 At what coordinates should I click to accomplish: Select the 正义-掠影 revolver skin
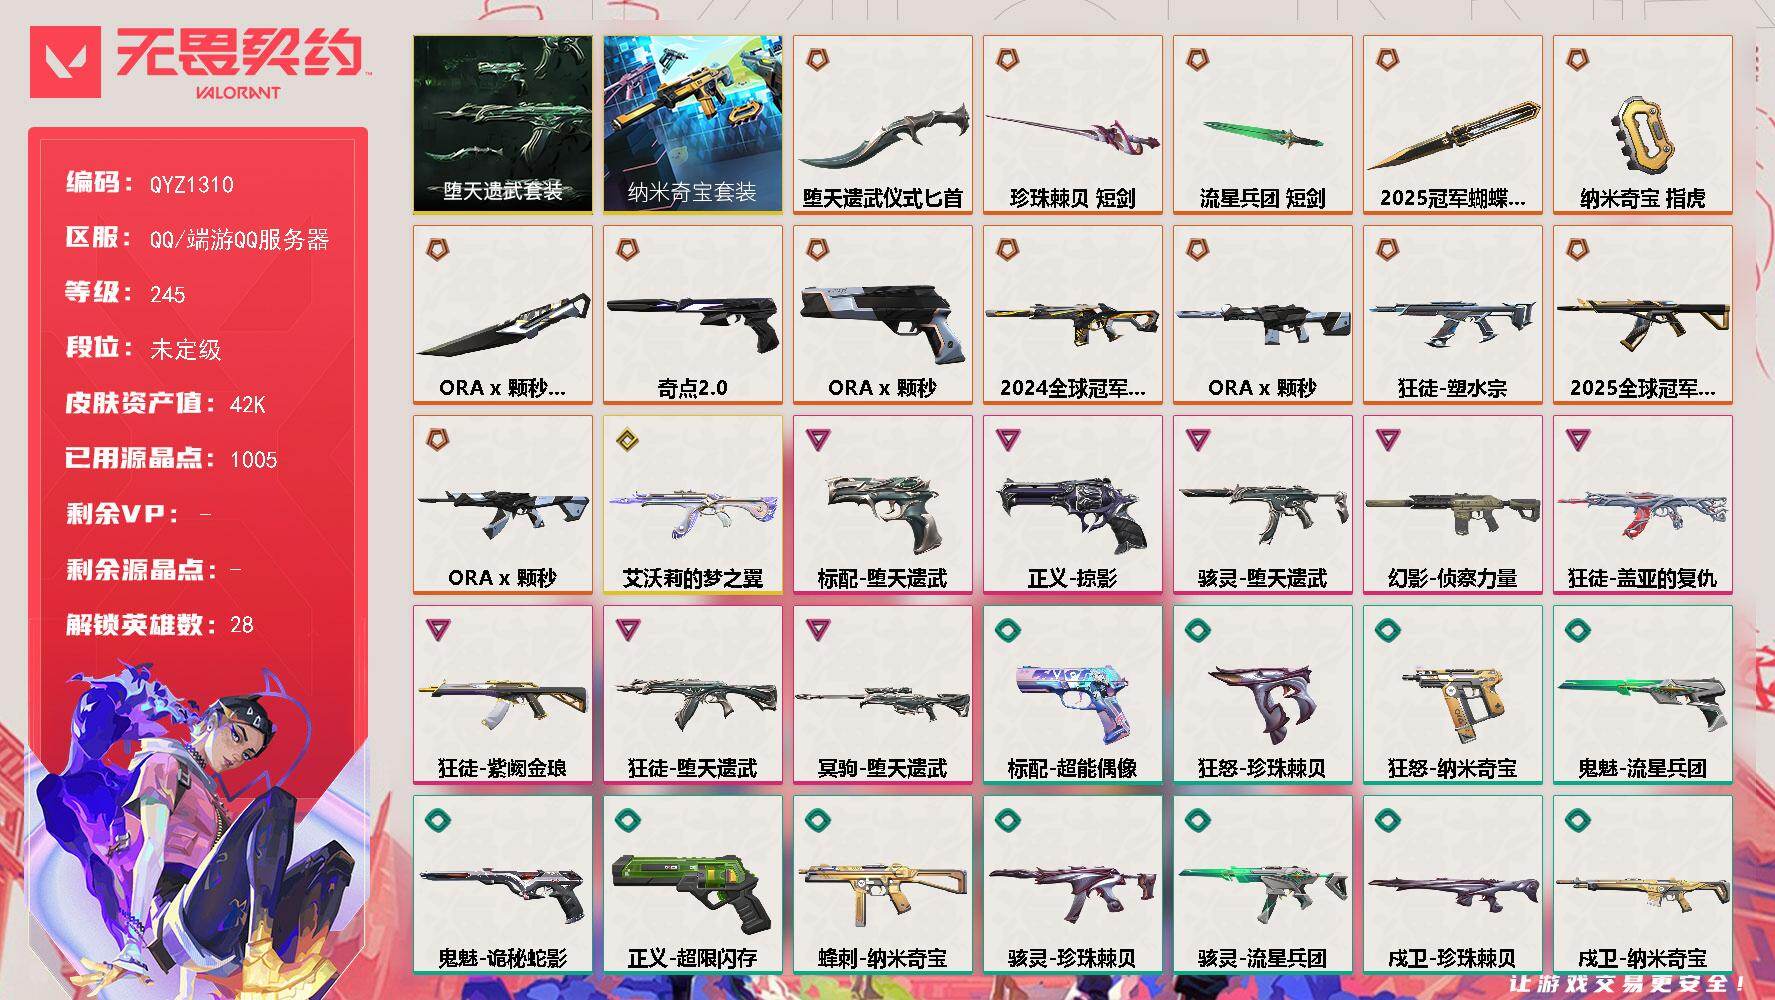(x=1072, y=504)
